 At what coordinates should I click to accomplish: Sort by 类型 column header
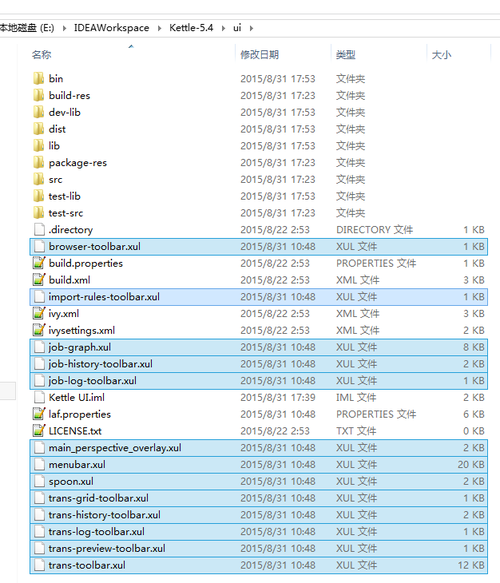coord(346,55)
